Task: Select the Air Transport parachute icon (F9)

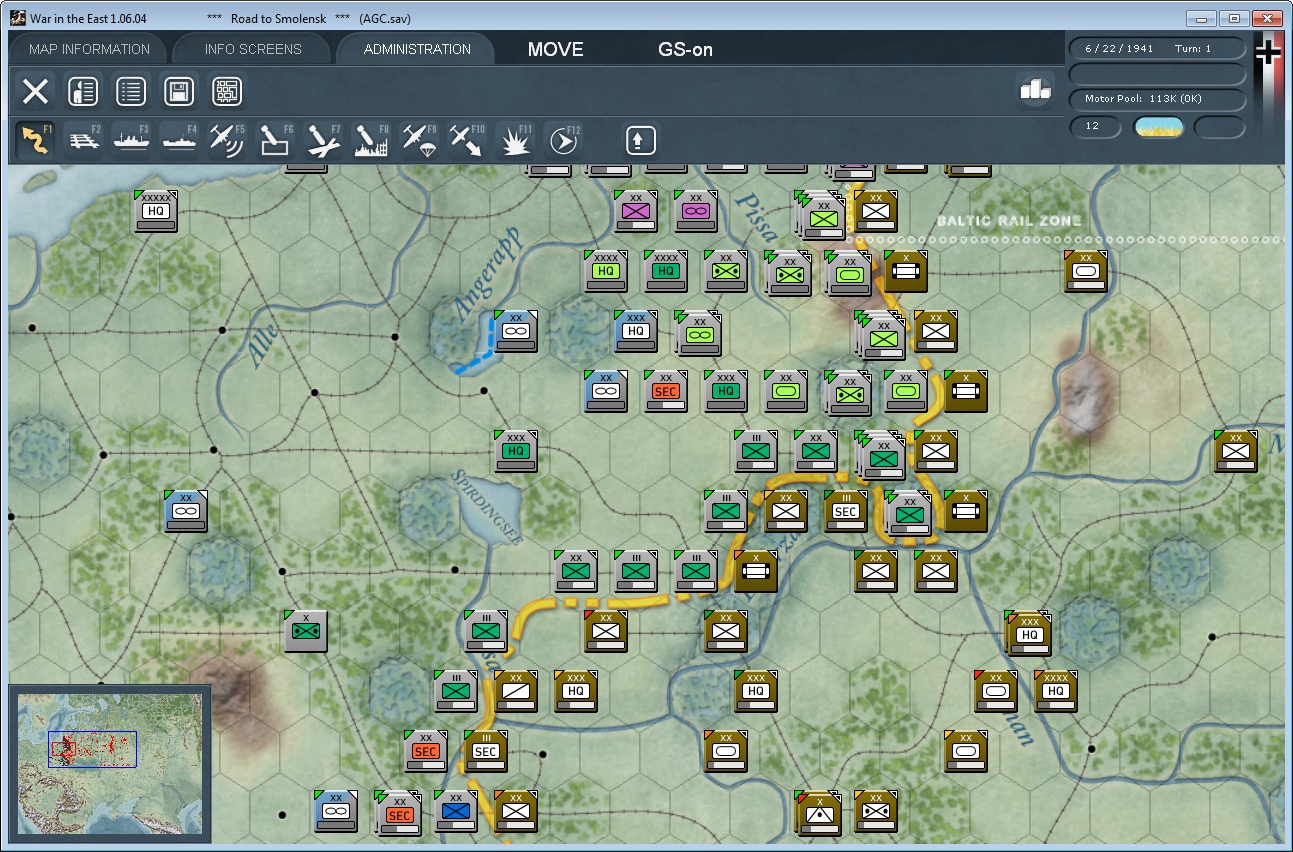Action: pos(419,140)
